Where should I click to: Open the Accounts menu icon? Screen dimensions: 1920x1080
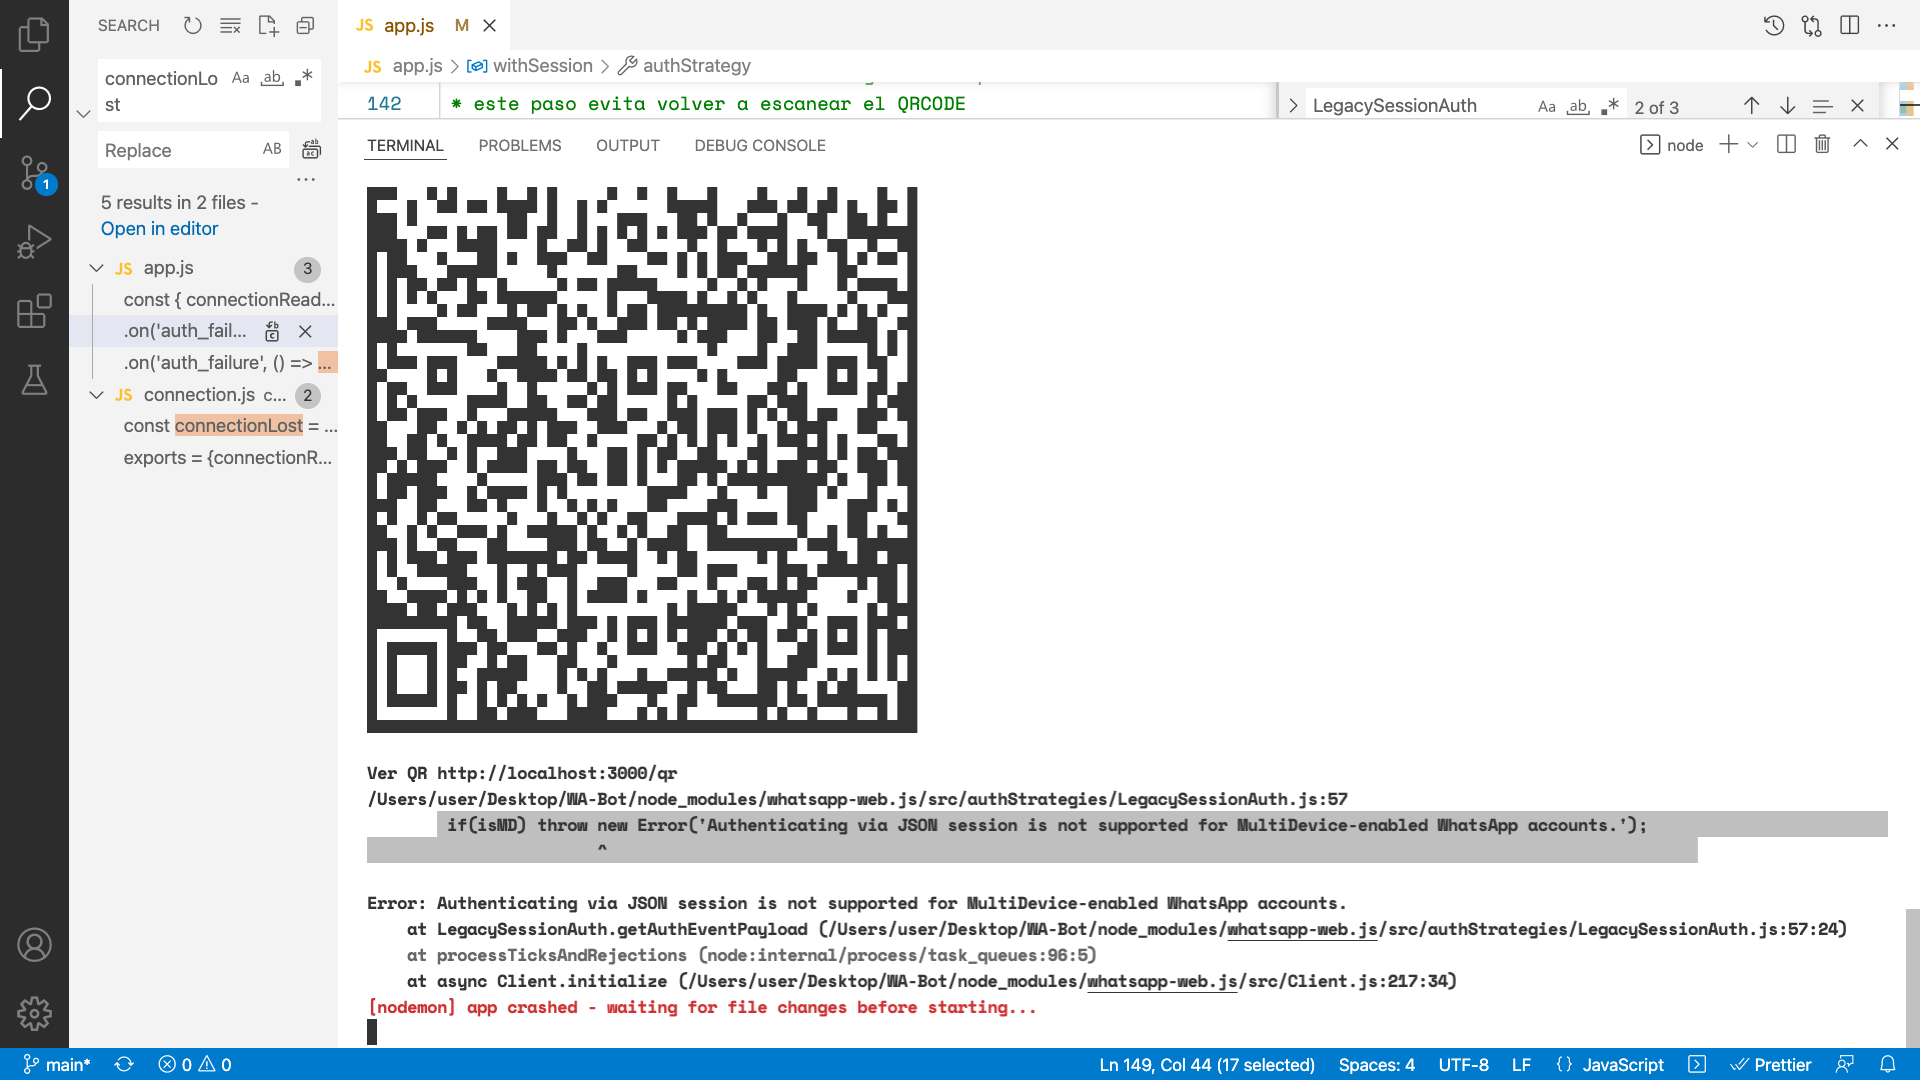click(34, 945)
